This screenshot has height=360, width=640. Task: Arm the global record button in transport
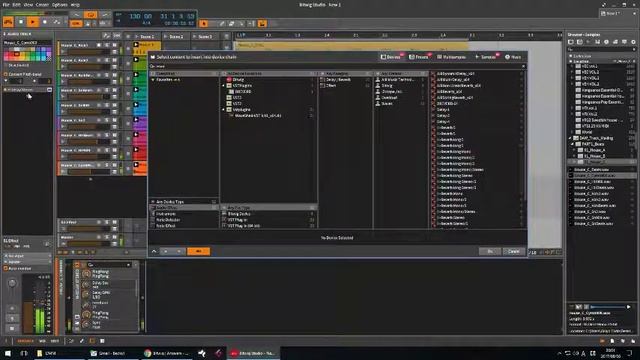point(45,22)
